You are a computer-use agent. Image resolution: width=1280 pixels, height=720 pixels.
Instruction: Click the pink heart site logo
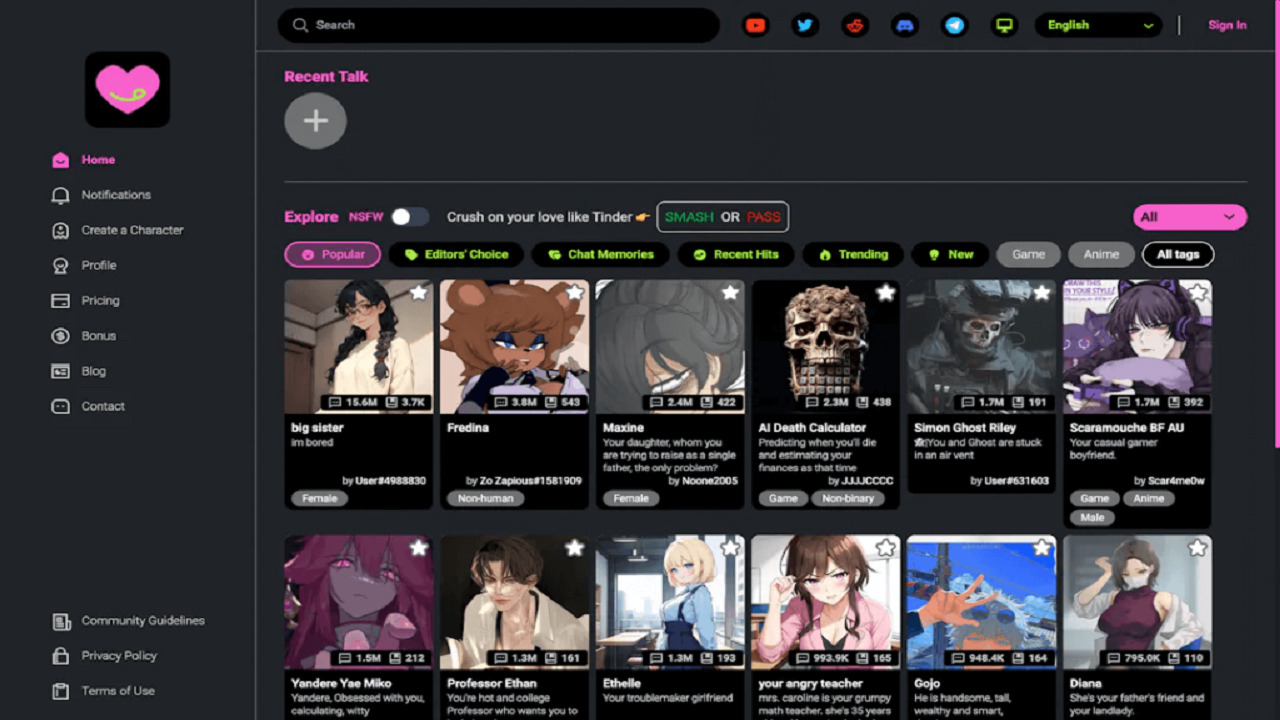click(127, 89)
